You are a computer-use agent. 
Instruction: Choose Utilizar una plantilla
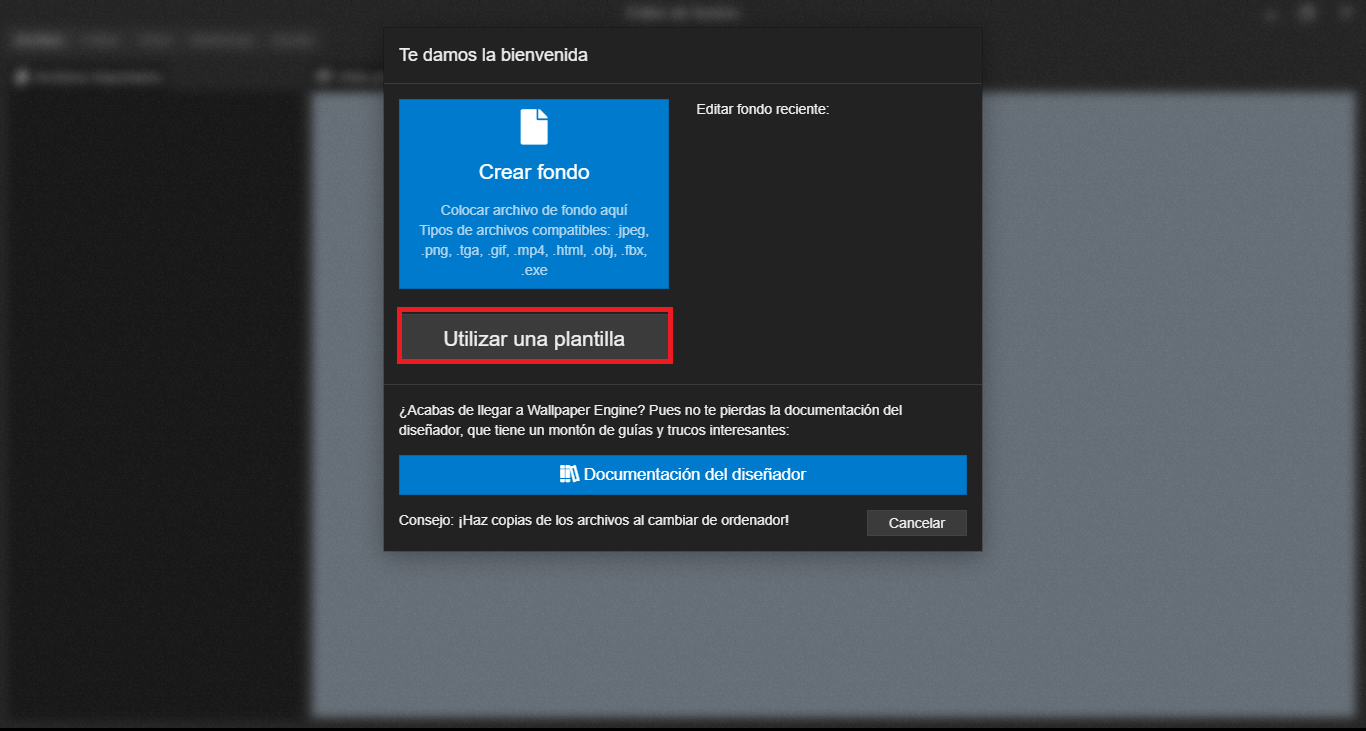point(534,338)
